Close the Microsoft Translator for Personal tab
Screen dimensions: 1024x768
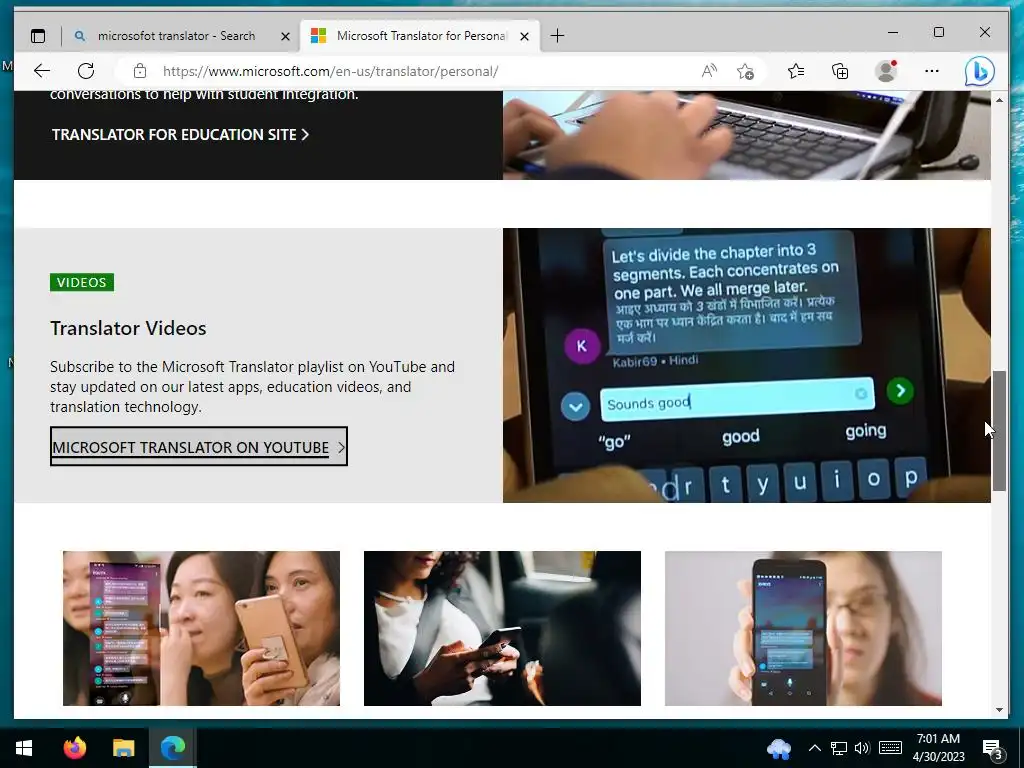pos(524,37)
